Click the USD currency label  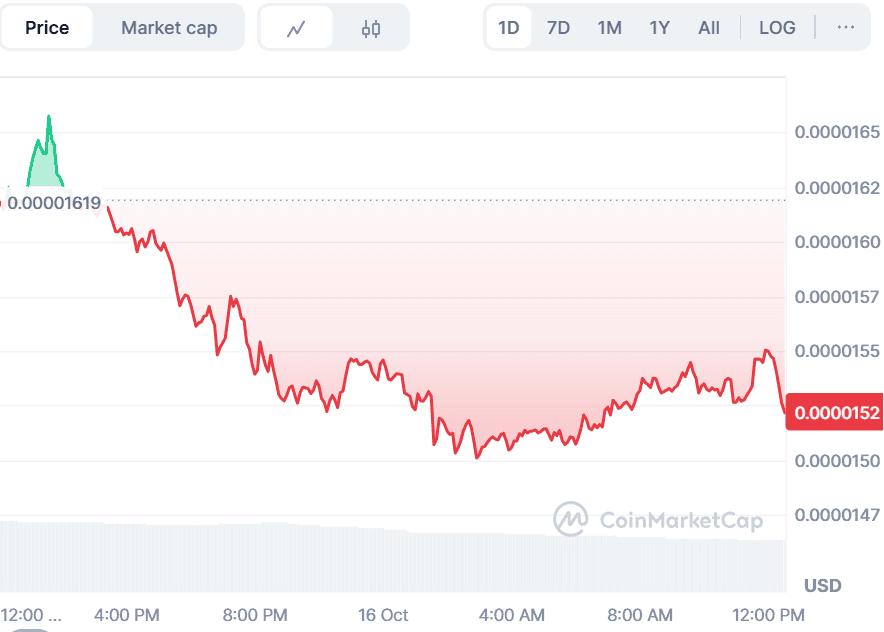pyautogui.click(x=823, y=585)
